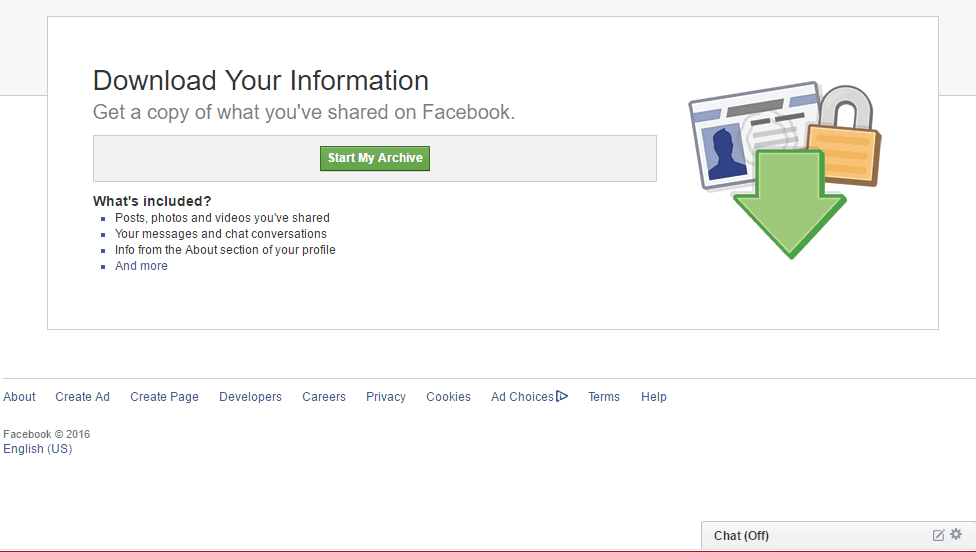
Task: Click the Download Your Information heading
Action: (x=261, y=81)
